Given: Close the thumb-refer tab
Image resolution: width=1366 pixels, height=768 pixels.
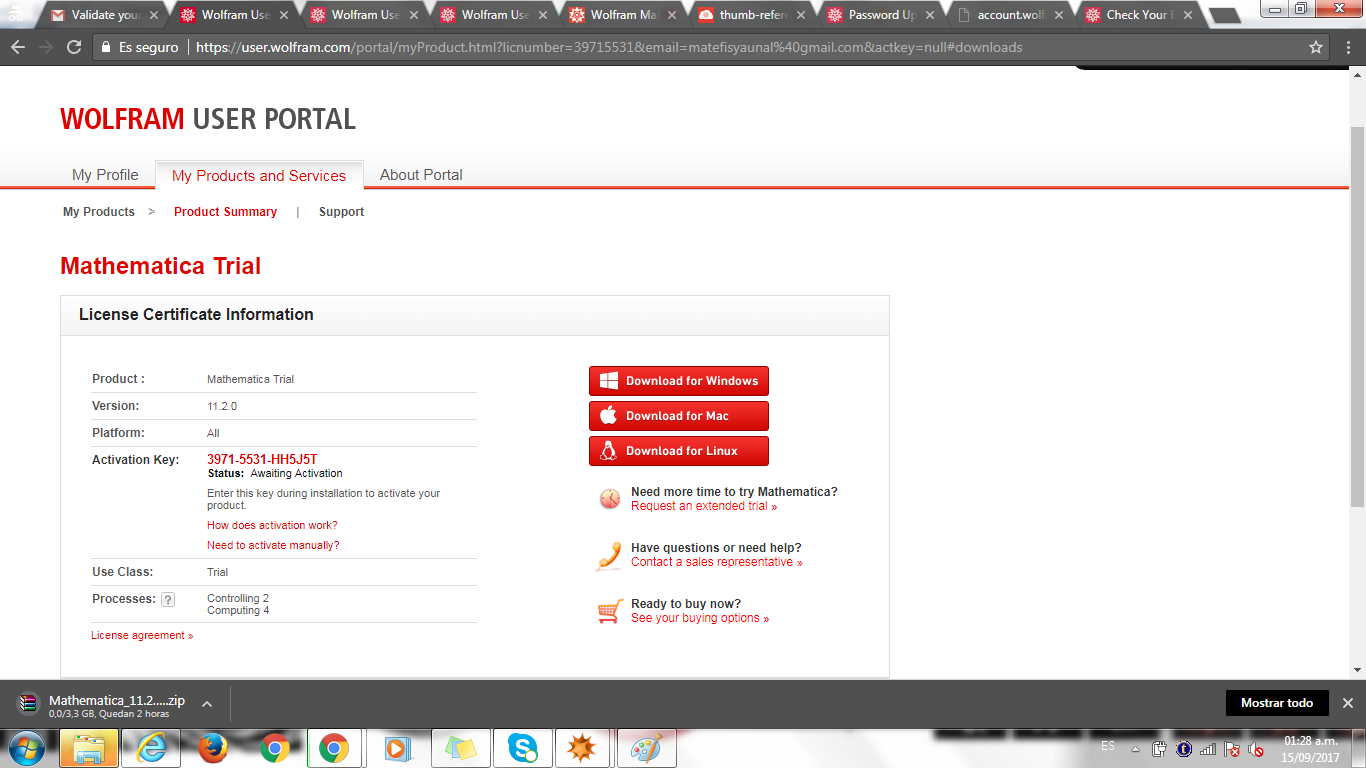Looking at the screenshot, I should [800, 15].
